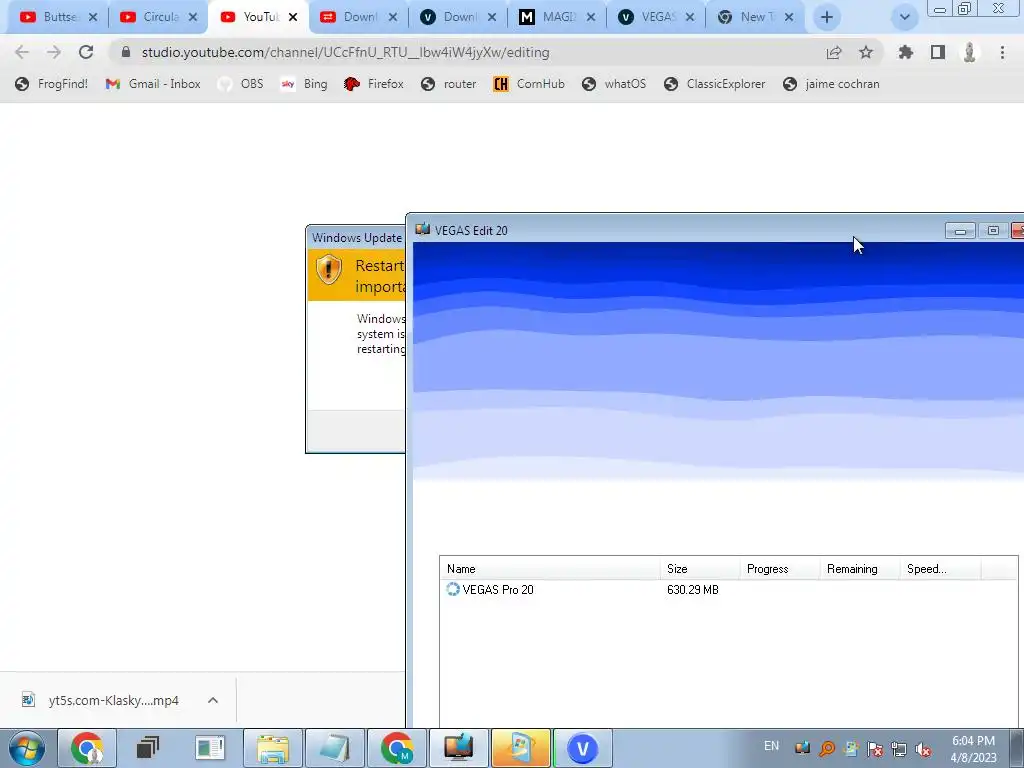This screenshot has width=1024, height=768.
Task: Reload the page with the refresh icon
Action: coord(86,52)
